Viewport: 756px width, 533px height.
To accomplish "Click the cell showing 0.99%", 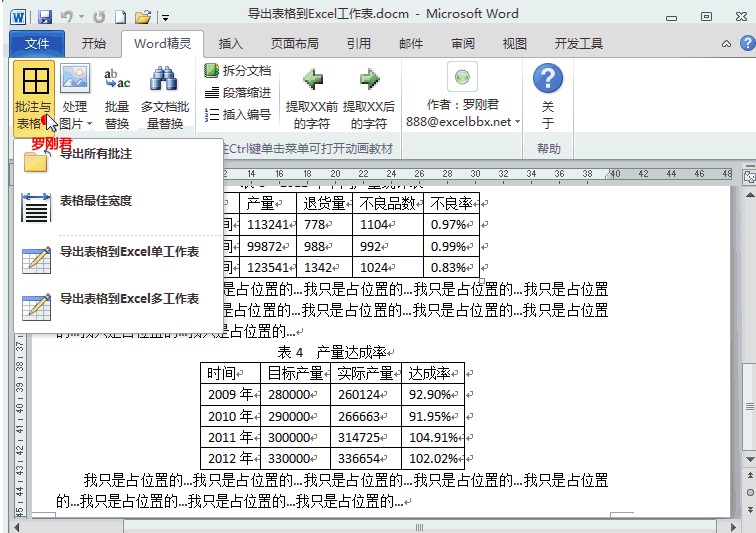I will (x=451, y=246).
